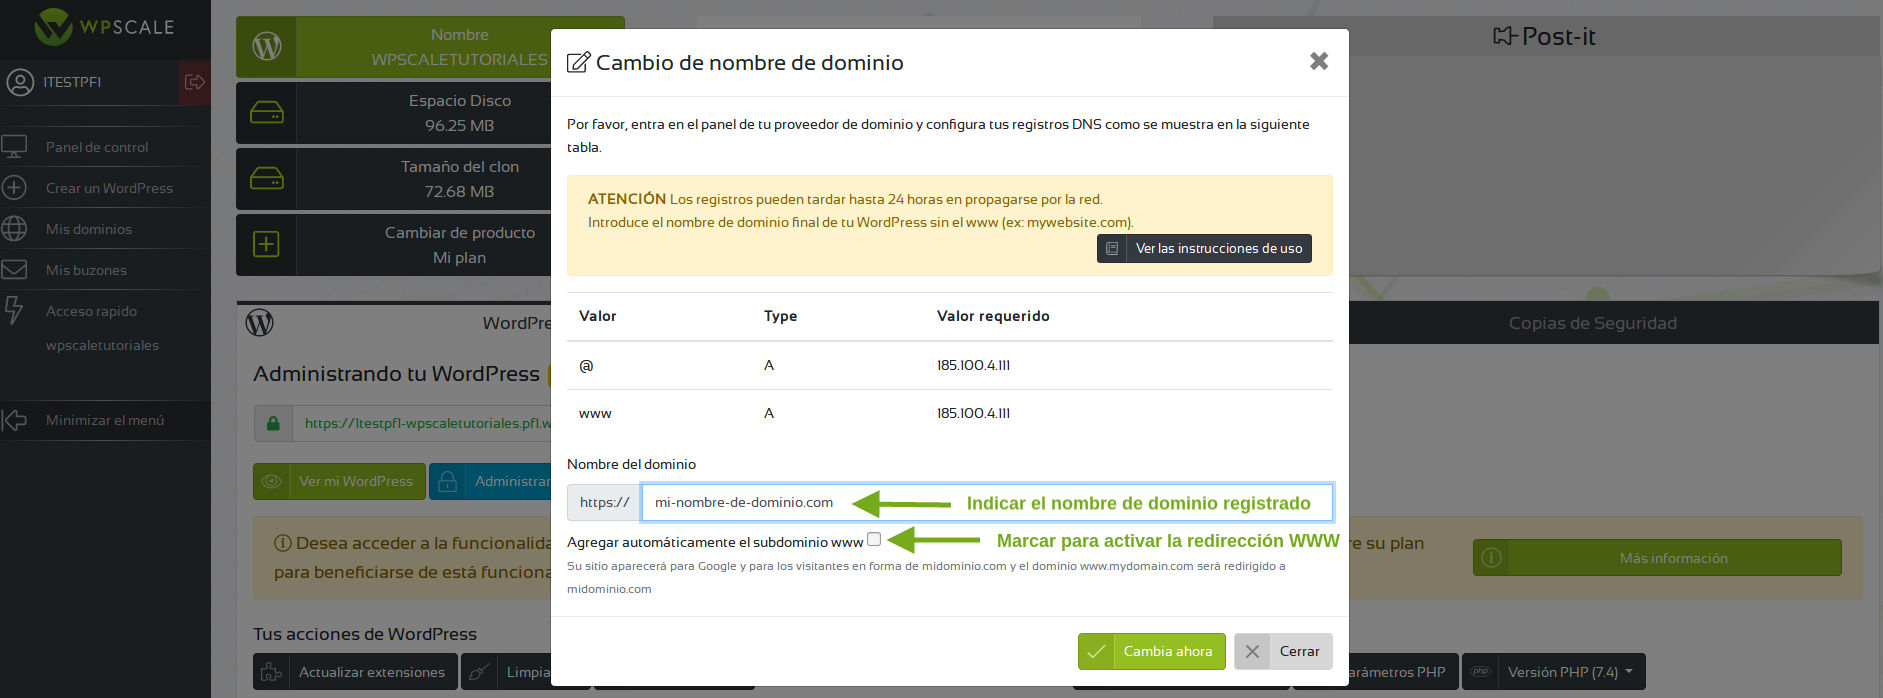The height and width of the screenshot is (698, 1883).
Task: Click the Cerrar button
Action: tap(1283, 651)
